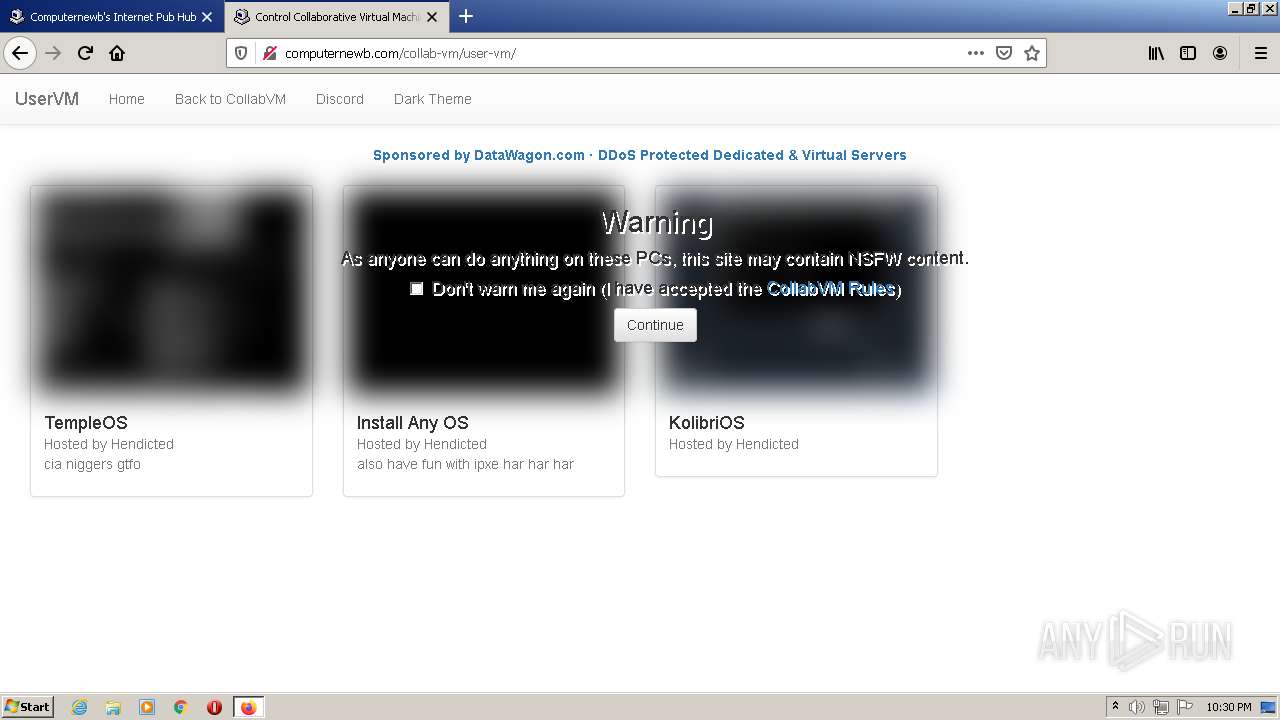
Task: Reload the current page
Action: coord(85,53)
